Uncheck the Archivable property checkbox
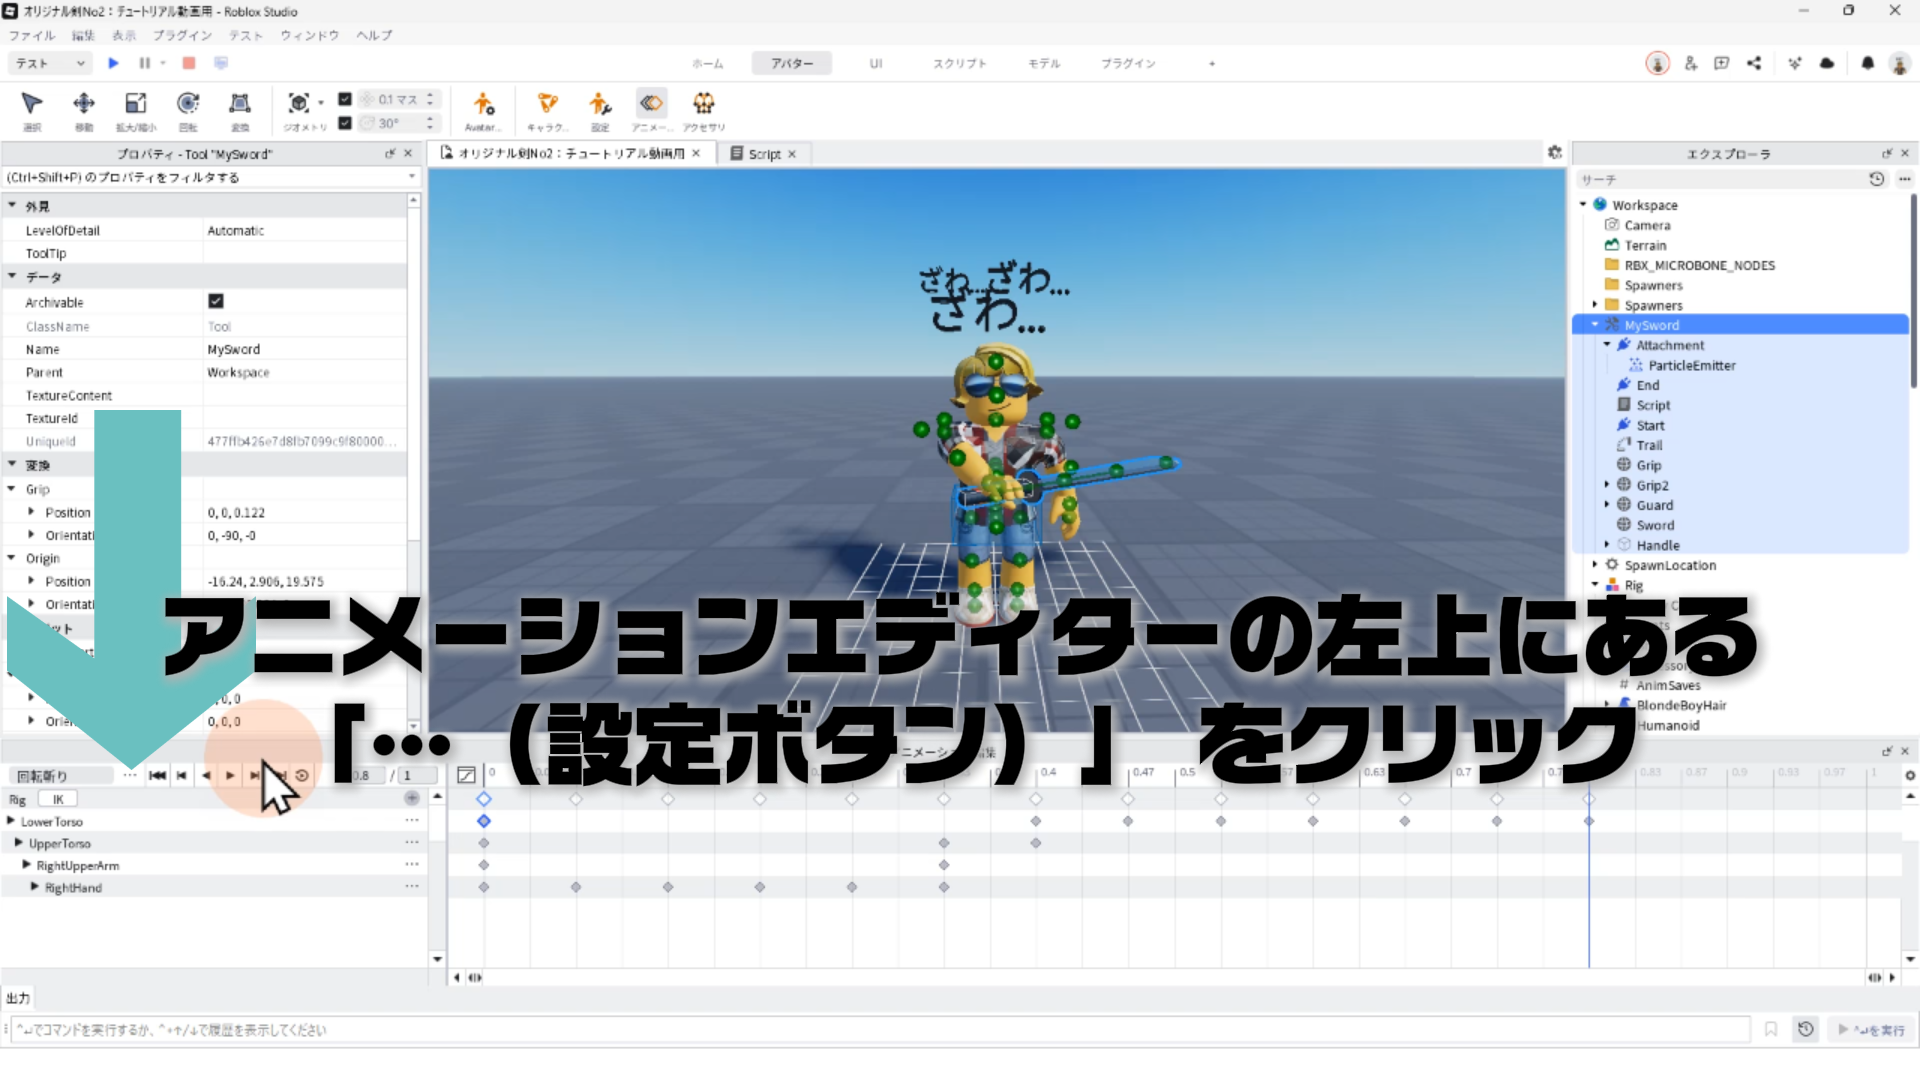 216,301
